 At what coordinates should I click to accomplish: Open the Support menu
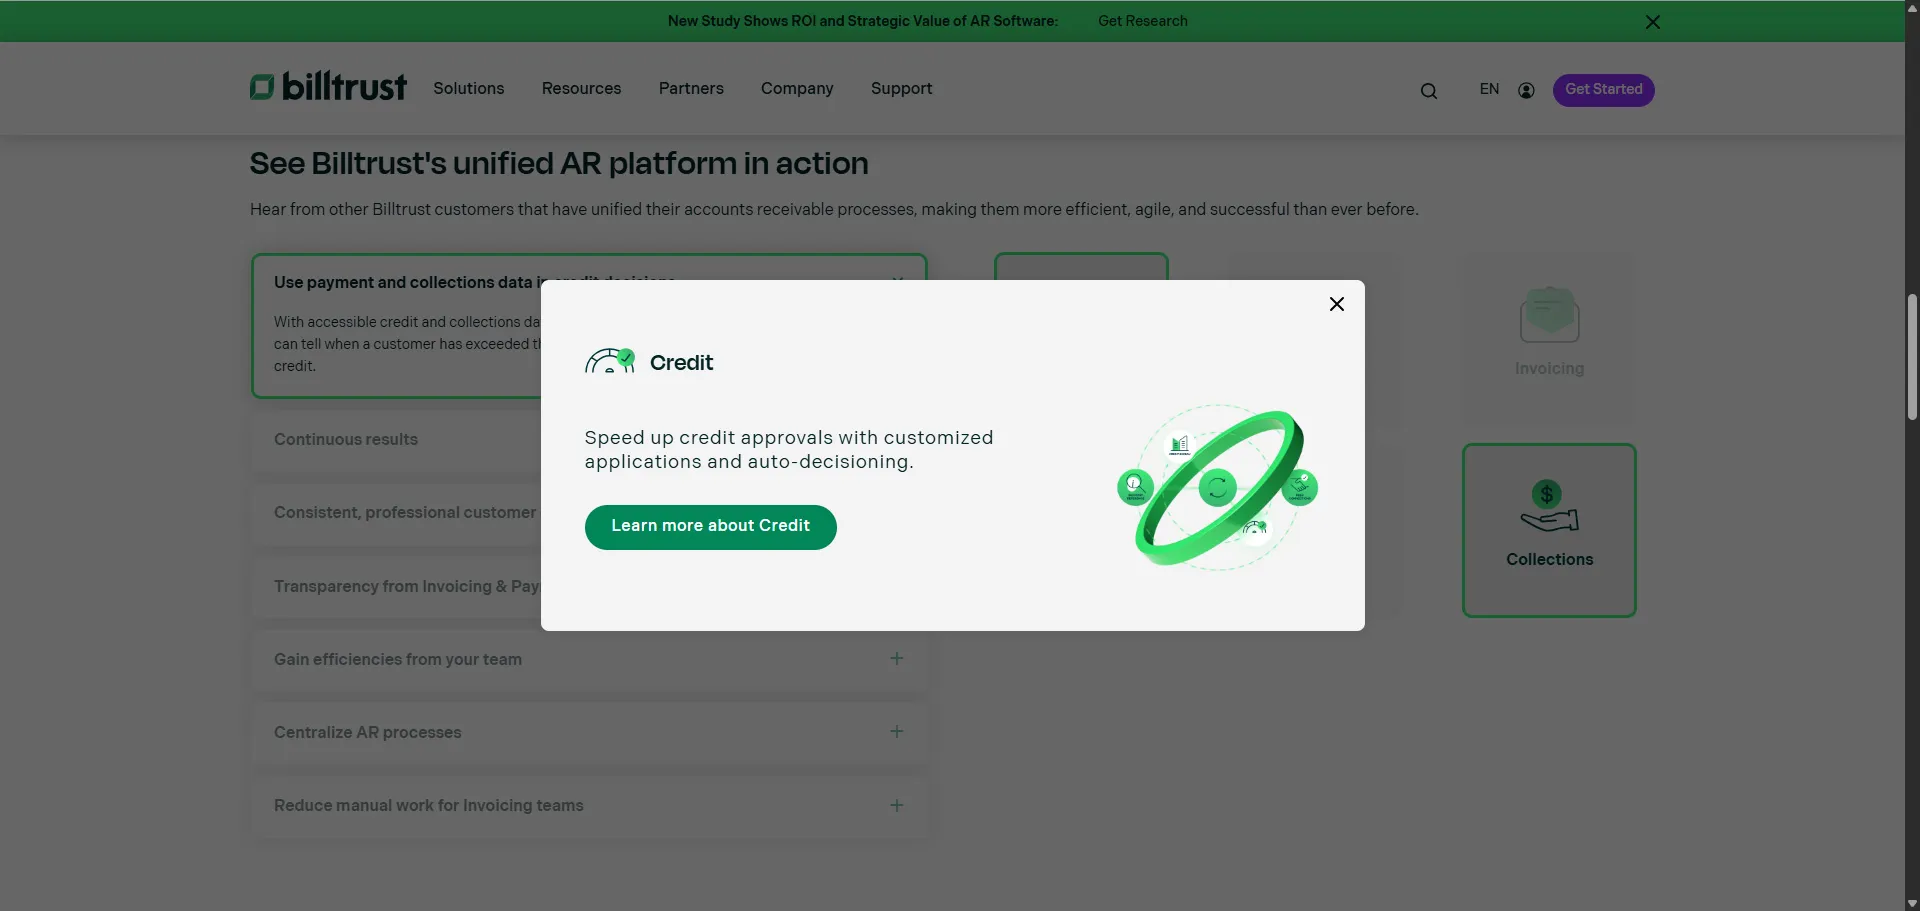(901, 88)
